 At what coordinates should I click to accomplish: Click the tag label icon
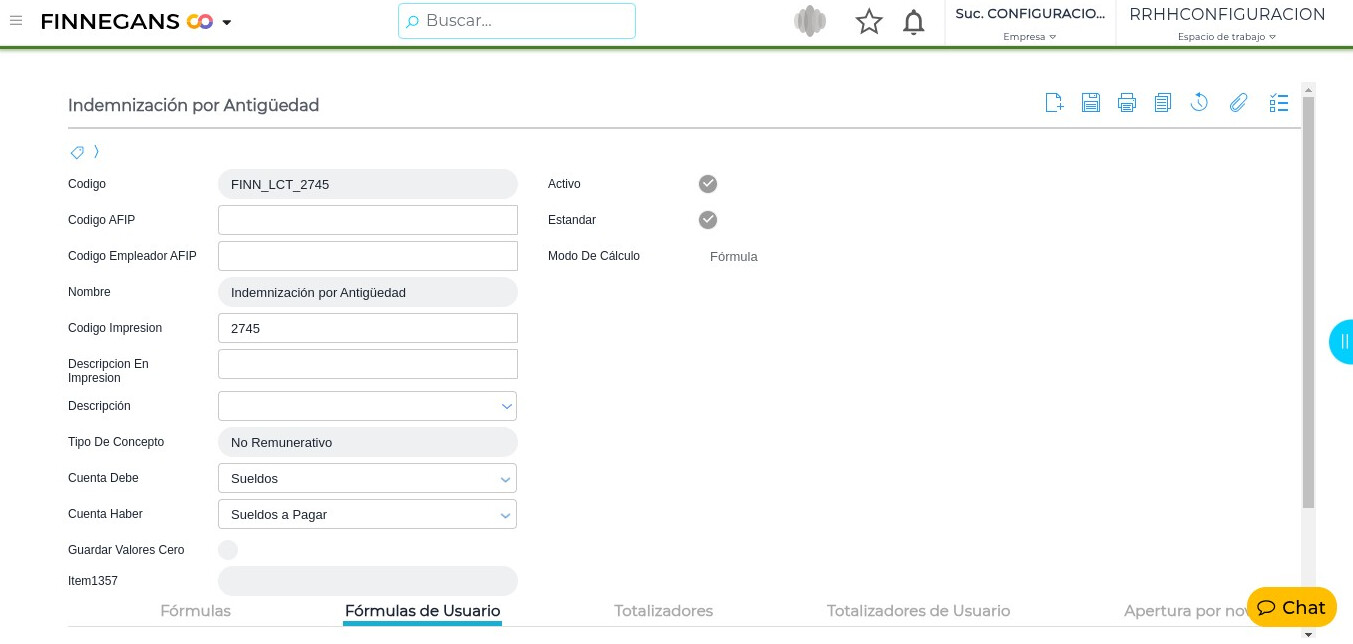(x=77, y=152)
